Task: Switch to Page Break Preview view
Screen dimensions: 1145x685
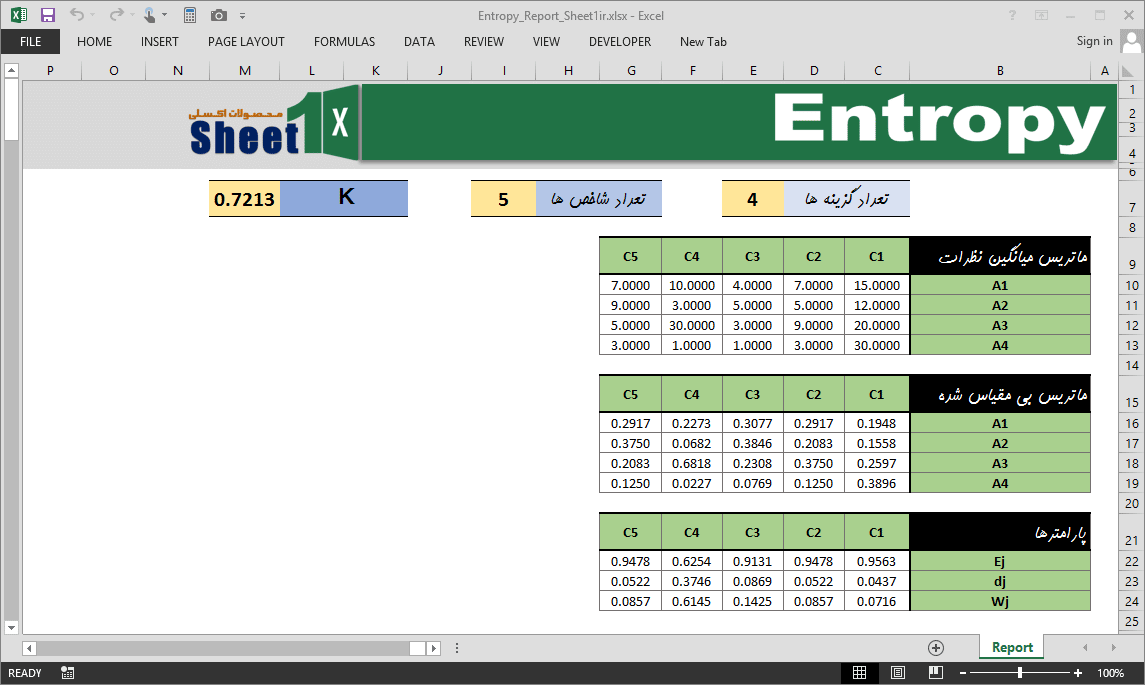Action: click(x=935, y=673)
